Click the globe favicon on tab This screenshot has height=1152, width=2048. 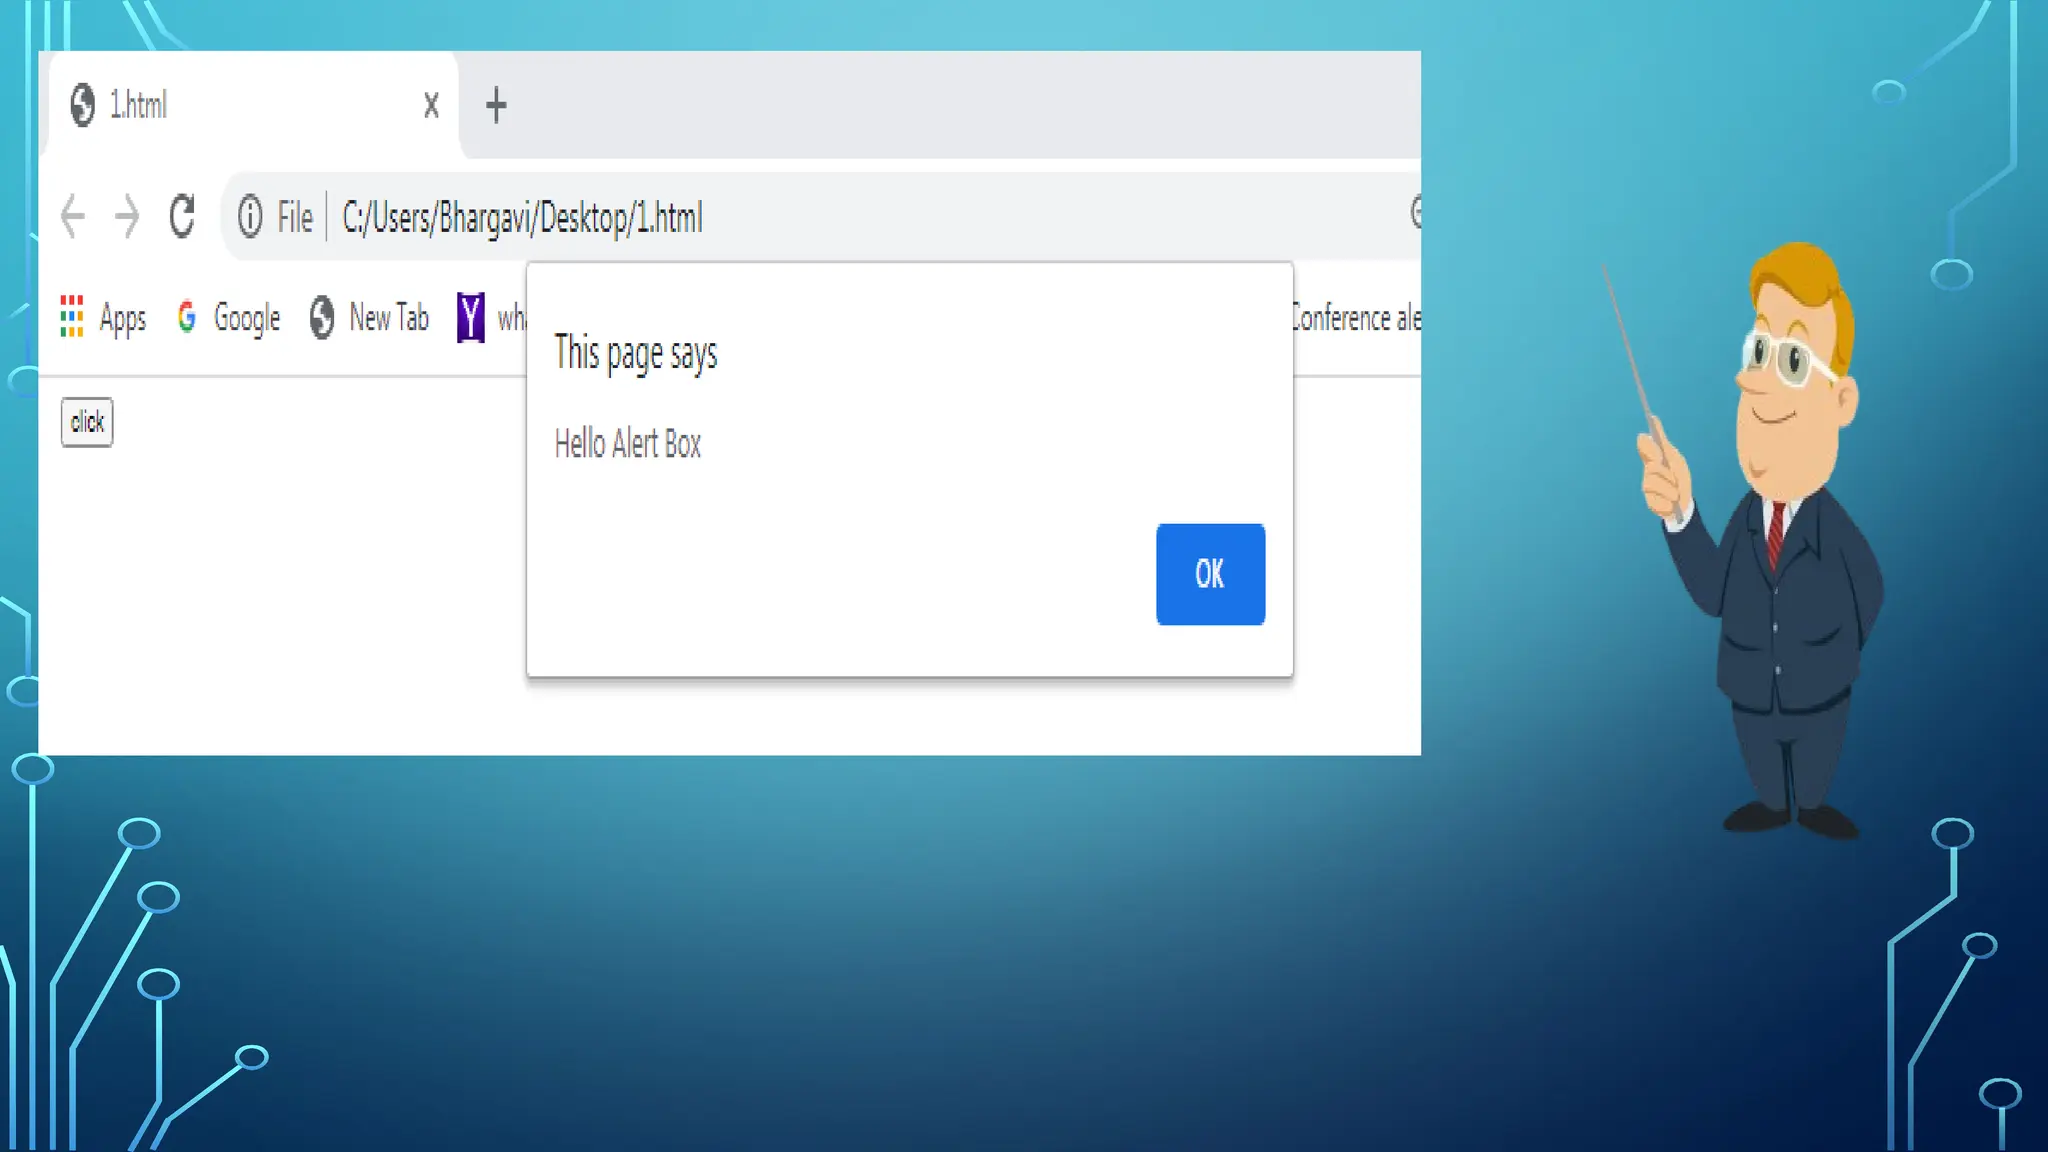(83, 104)
